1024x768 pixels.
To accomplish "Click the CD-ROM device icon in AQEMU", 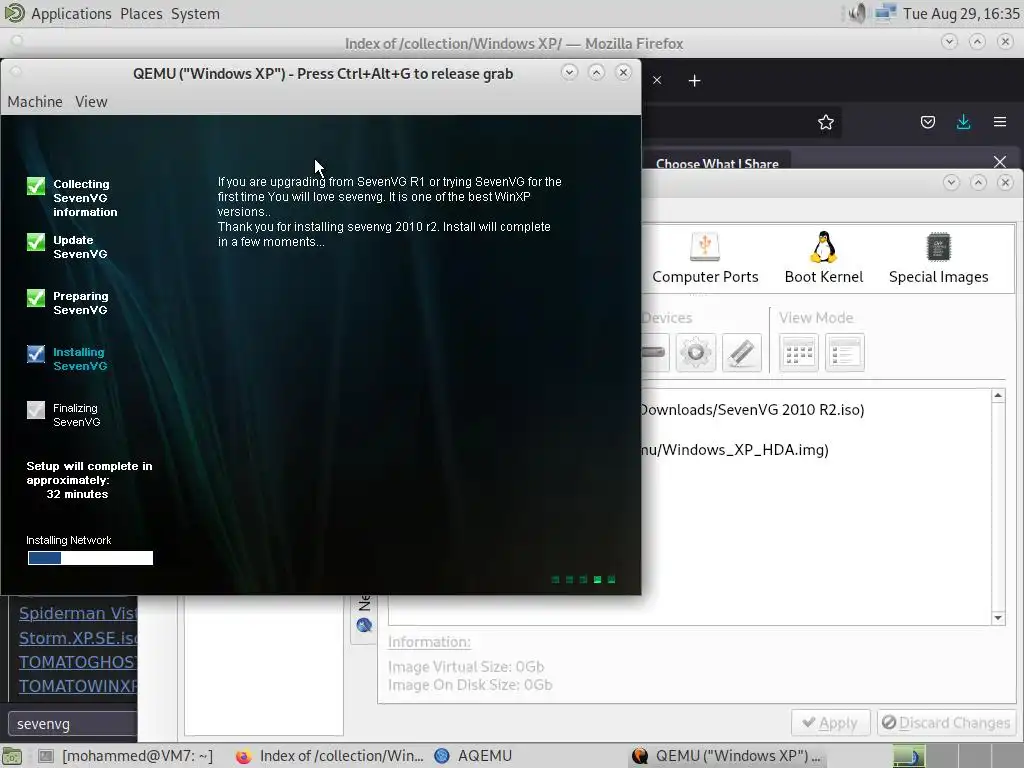I will pyautogui.click(x=696, y=353).
